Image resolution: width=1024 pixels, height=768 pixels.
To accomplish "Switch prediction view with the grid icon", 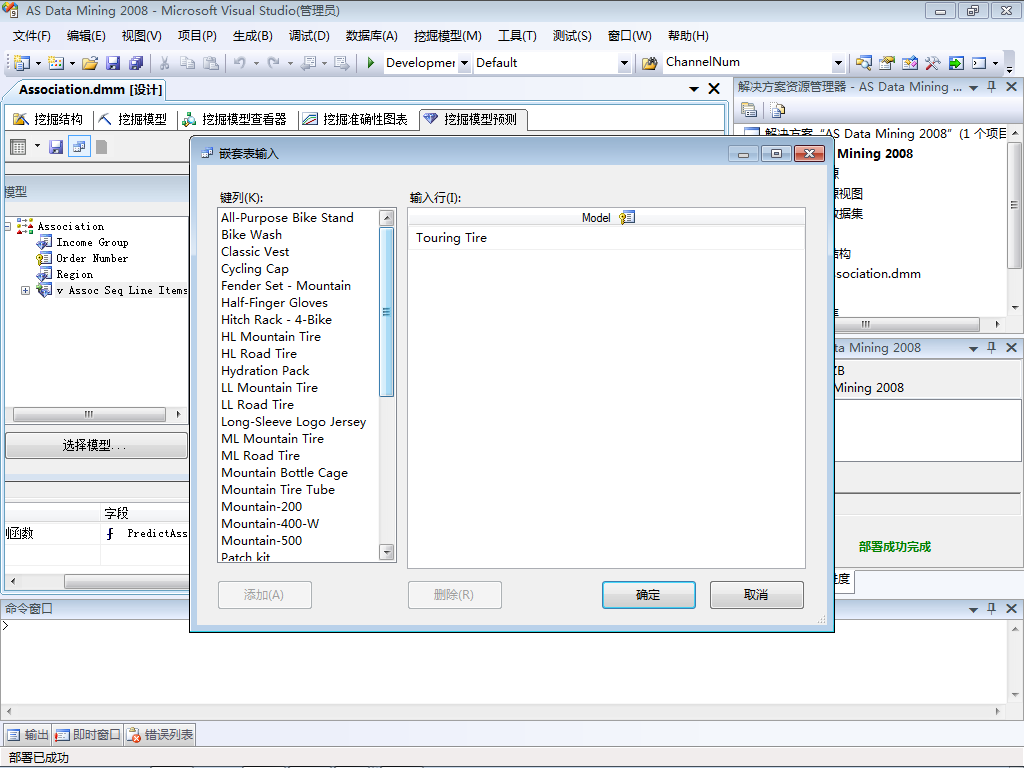I will [18, 147].
